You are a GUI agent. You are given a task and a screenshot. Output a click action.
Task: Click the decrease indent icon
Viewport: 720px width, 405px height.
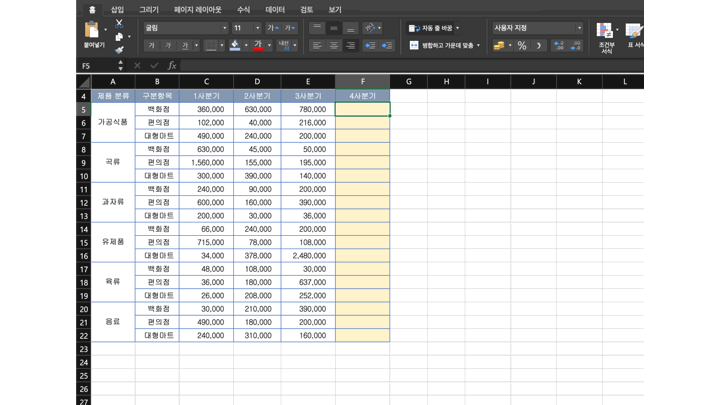click(x=370, y=45)
